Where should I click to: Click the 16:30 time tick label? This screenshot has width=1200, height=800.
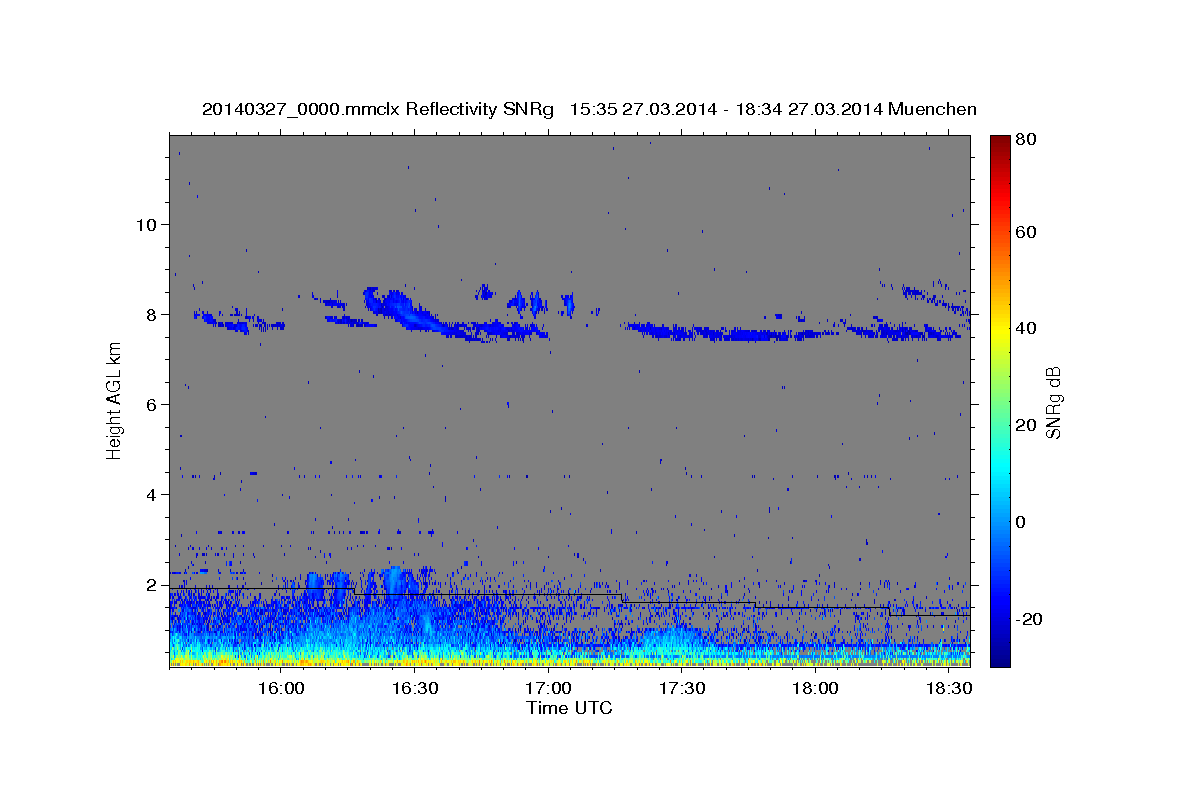[414, 689]
